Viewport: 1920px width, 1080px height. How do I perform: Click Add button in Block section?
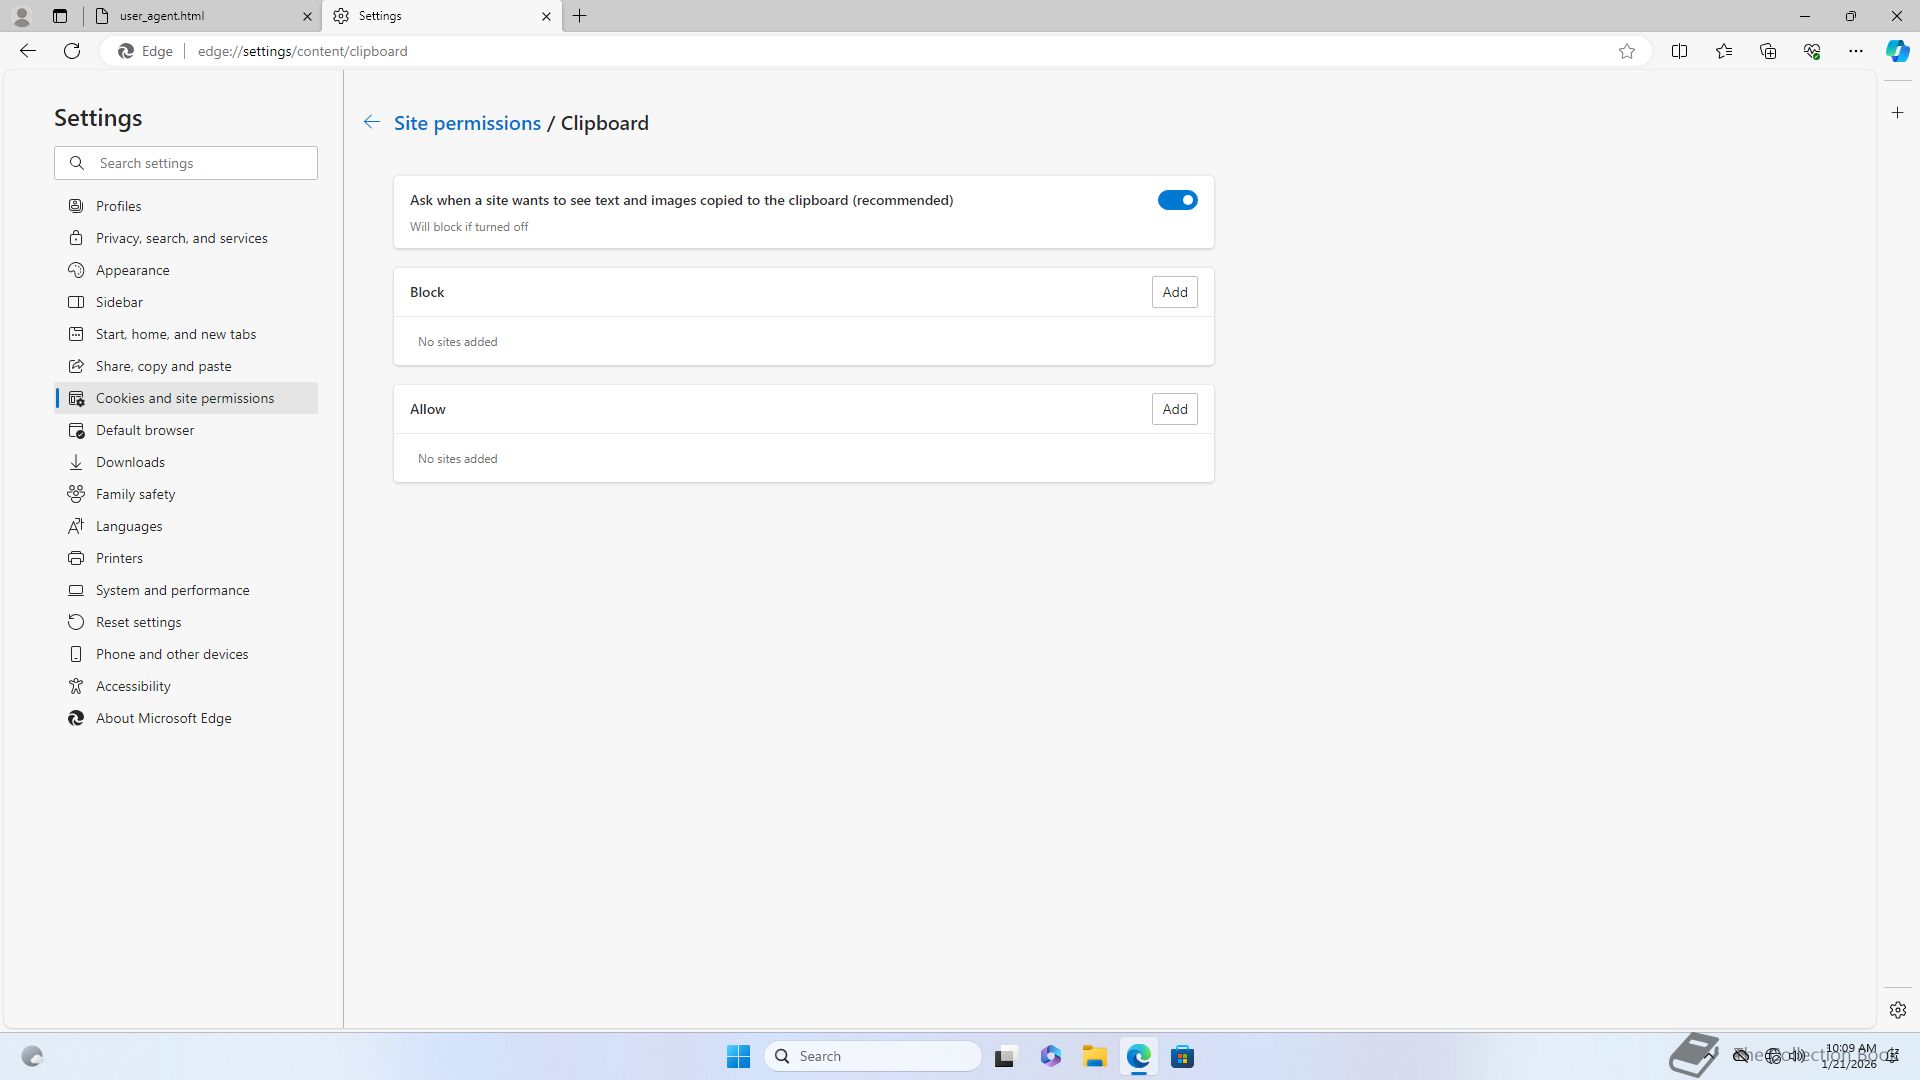1174,292
